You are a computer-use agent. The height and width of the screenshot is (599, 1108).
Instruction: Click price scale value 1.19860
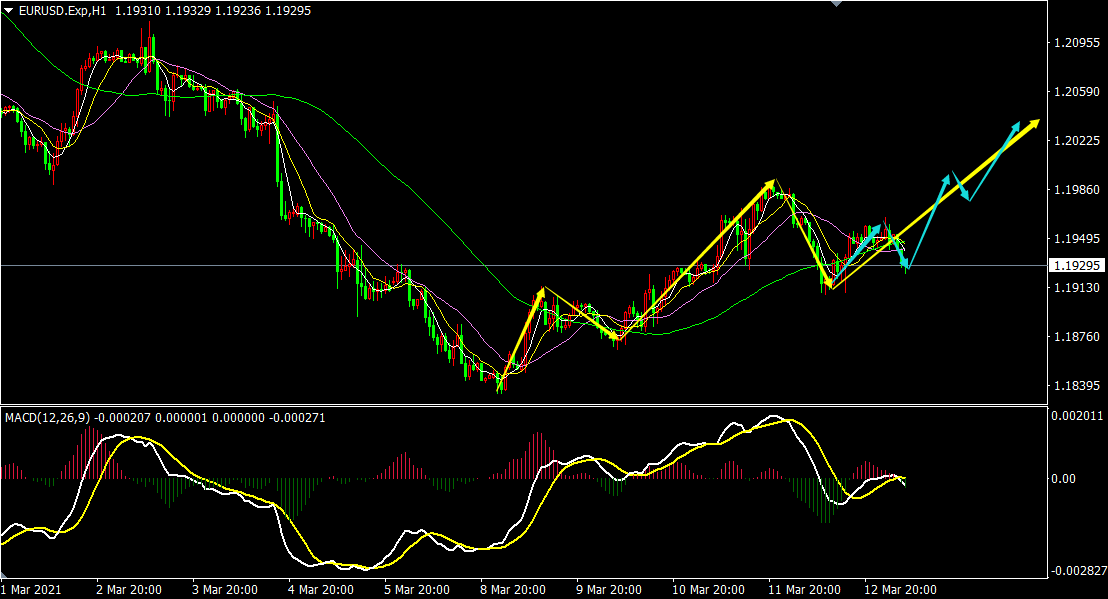pos(1077,189)
